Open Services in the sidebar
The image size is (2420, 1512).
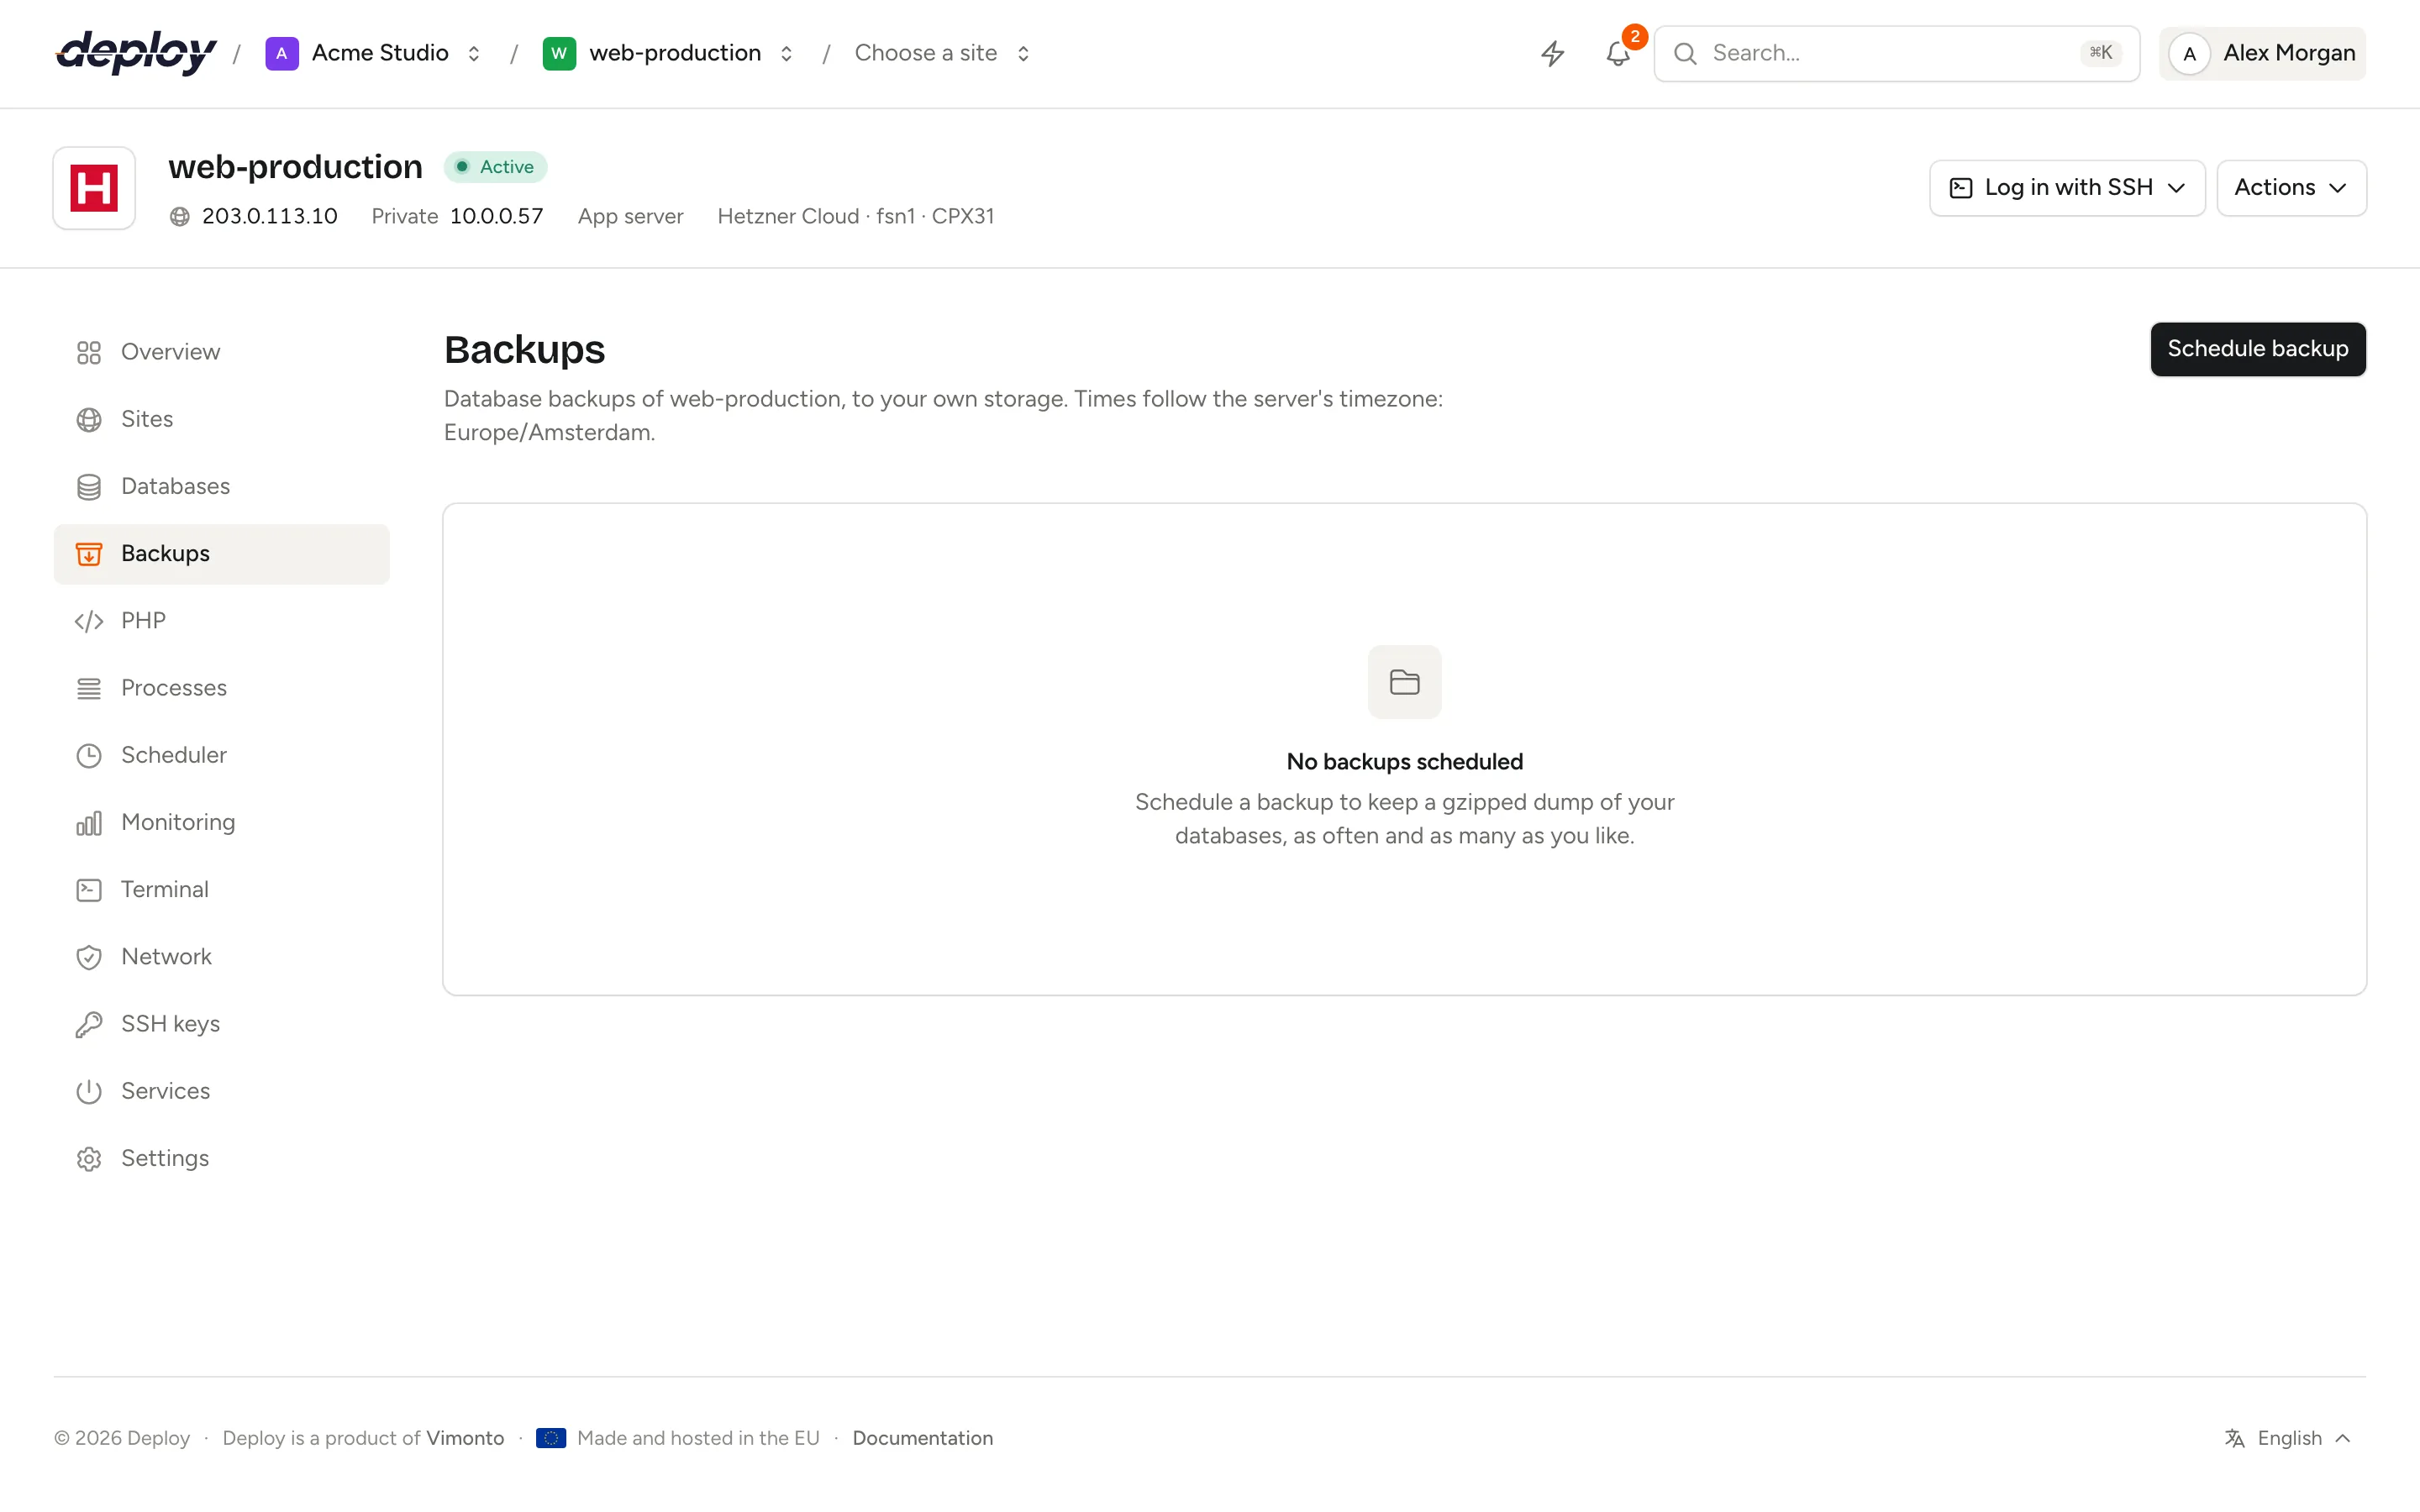point(222,1091)
